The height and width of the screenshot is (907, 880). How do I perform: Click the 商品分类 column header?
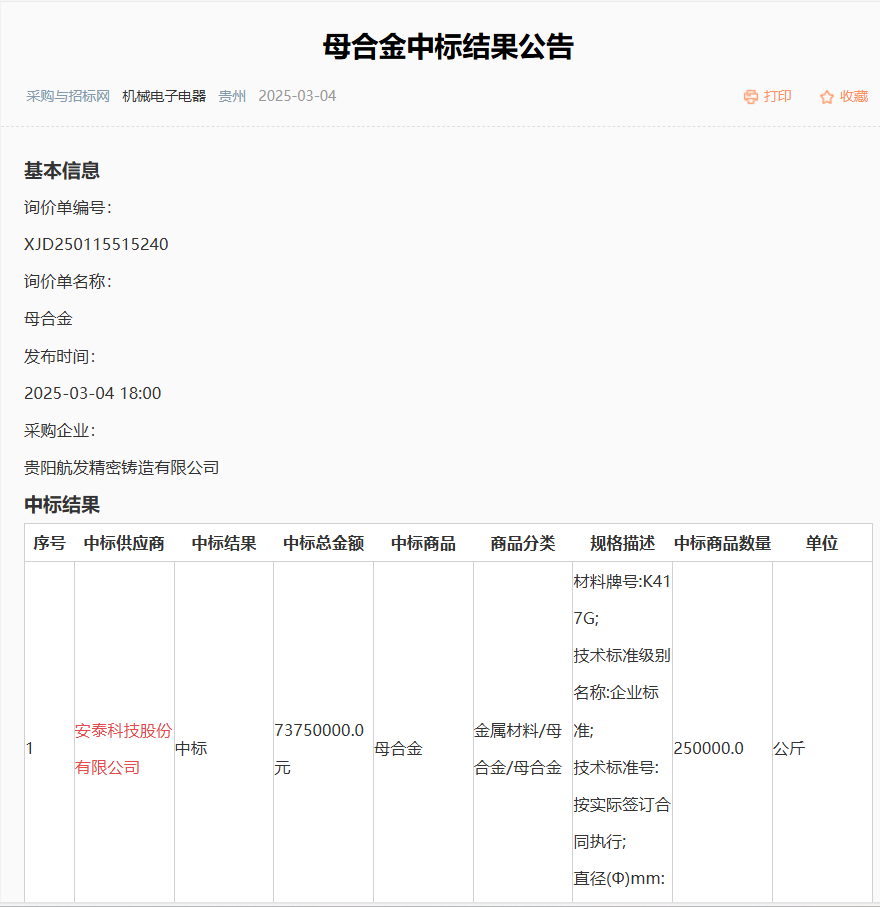click(523, 543)
